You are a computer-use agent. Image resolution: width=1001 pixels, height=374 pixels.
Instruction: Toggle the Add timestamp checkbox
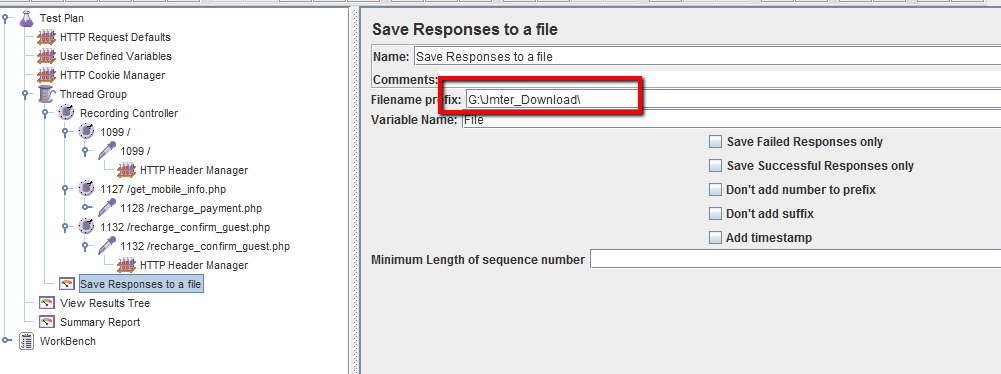[x=716, y=238]
